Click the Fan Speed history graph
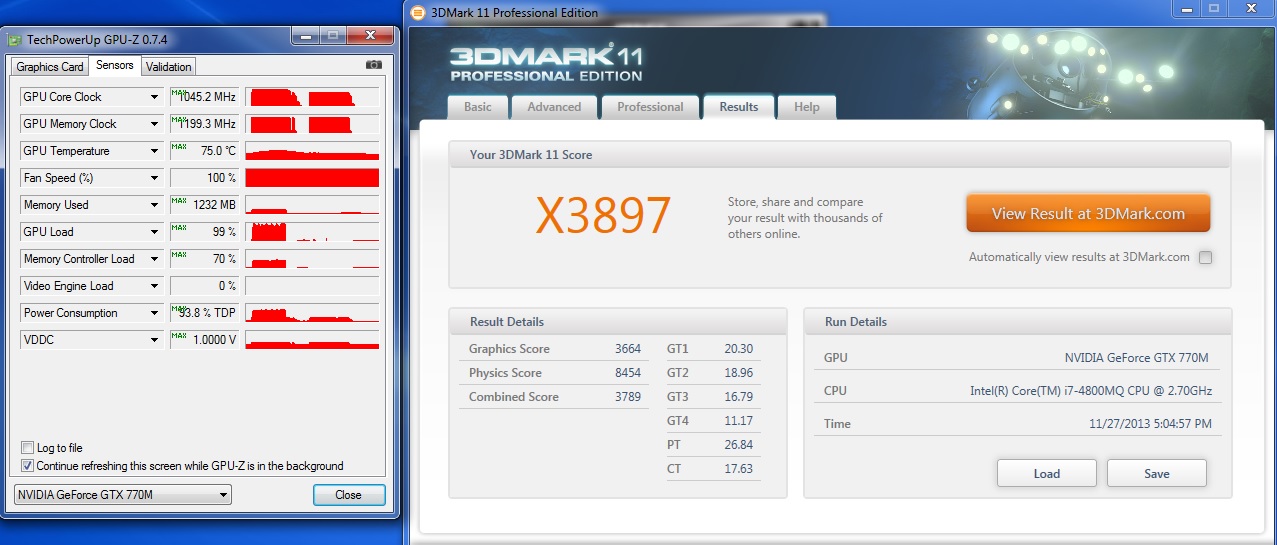Viewport: 1277px width, 545px height. pyautogui.click(x=312, y=178)
